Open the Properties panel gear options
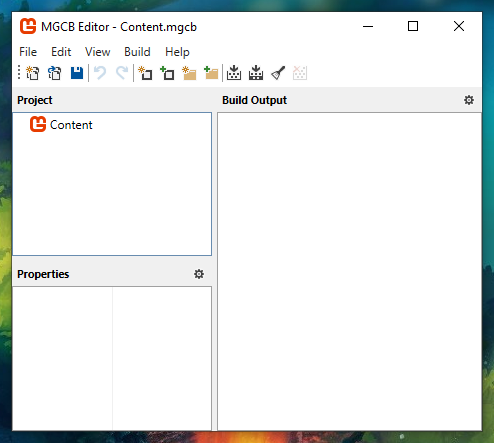 (x=199, y=274)
